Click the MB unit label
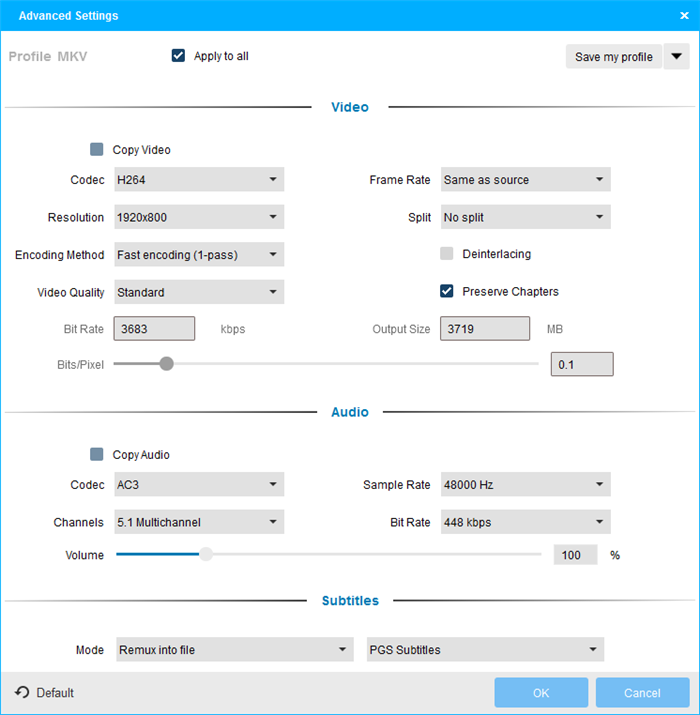700x715 pixels. (x=555, y=329)
